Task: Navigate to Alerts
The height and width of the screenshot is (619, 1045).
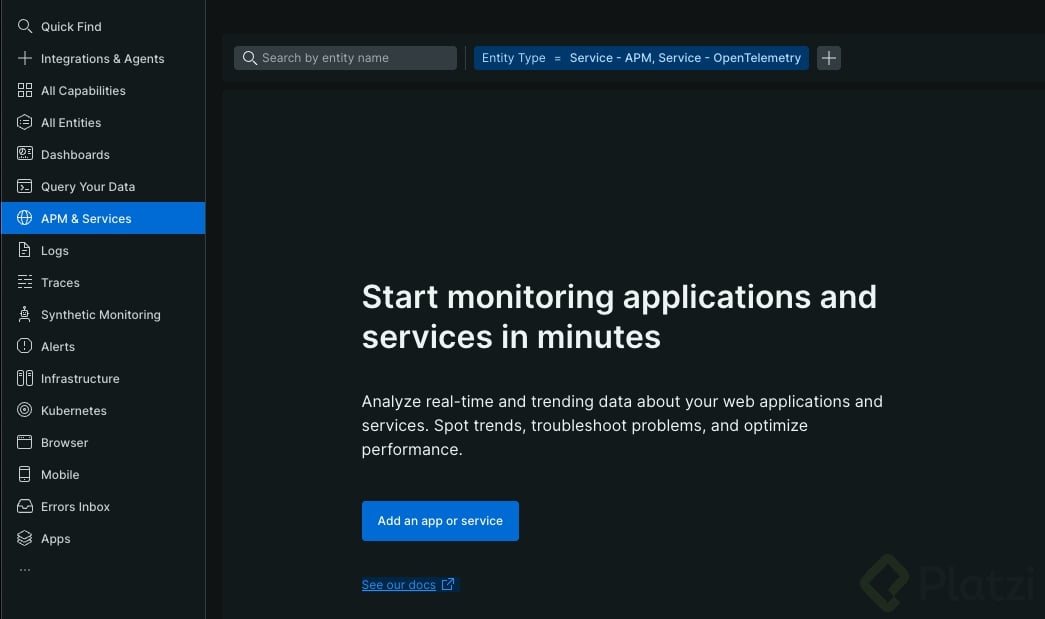Action: pyautogui.click(x=103, y=346)
